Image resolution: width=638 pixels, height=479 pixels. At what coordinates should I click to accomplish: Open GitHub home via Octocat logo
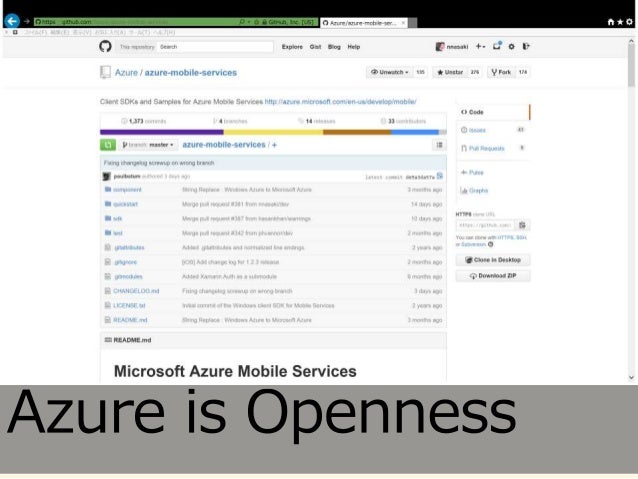[x=105, y=46]
